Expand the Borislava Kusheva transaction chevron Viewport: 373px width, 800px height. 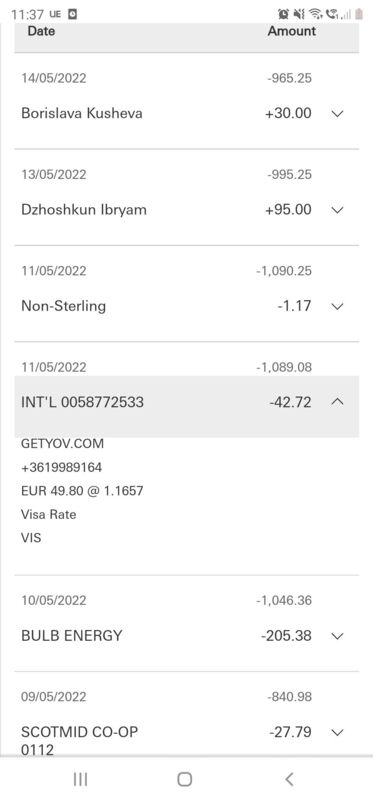337,113
